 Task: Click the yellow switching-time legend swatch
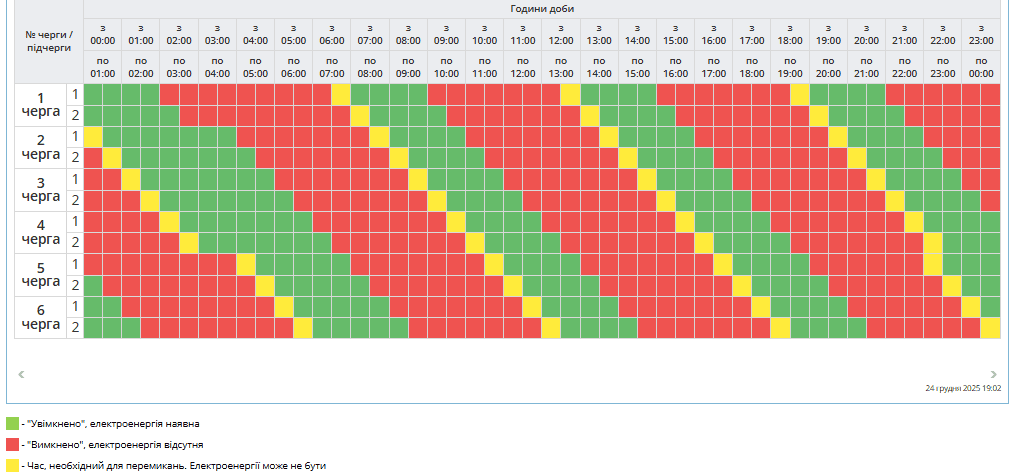point(12,465)
